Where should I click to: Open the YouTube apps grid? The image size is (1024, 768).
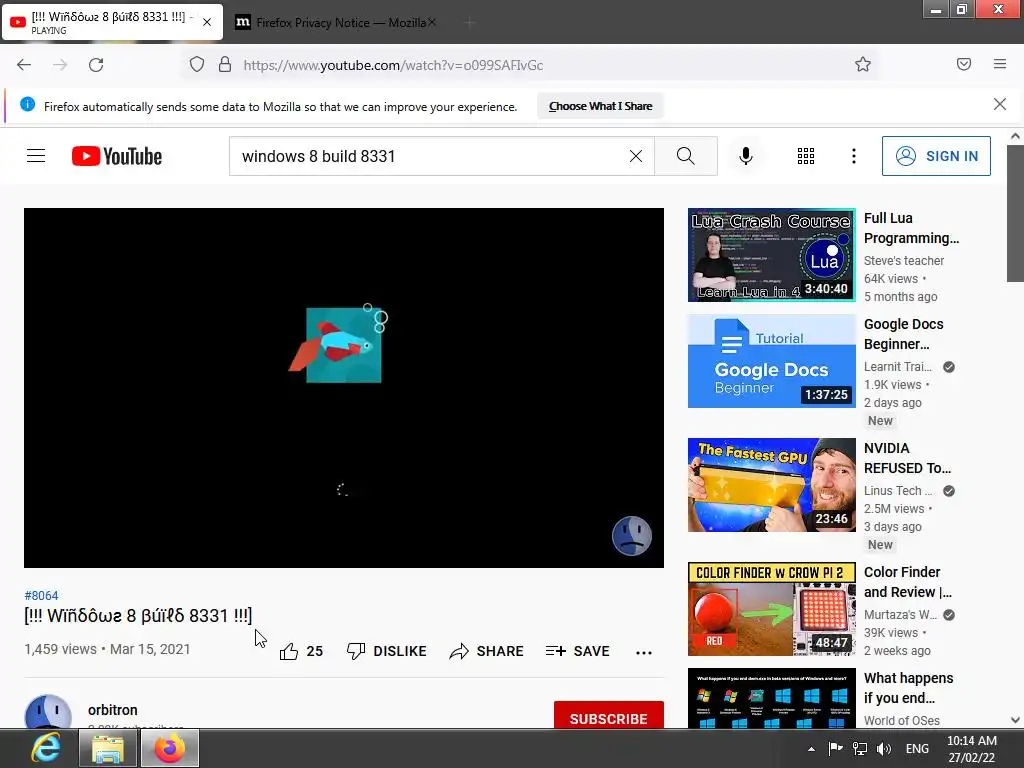tap(806, 156)
